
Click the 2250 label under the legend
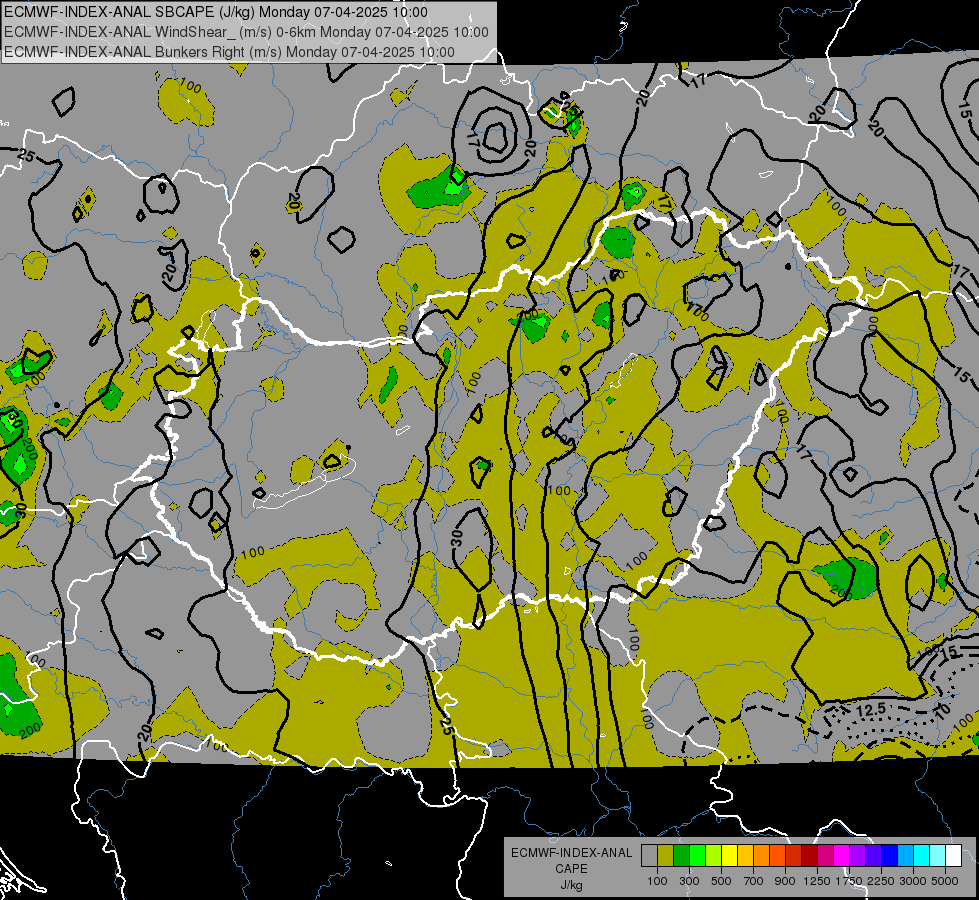point(881,881)
